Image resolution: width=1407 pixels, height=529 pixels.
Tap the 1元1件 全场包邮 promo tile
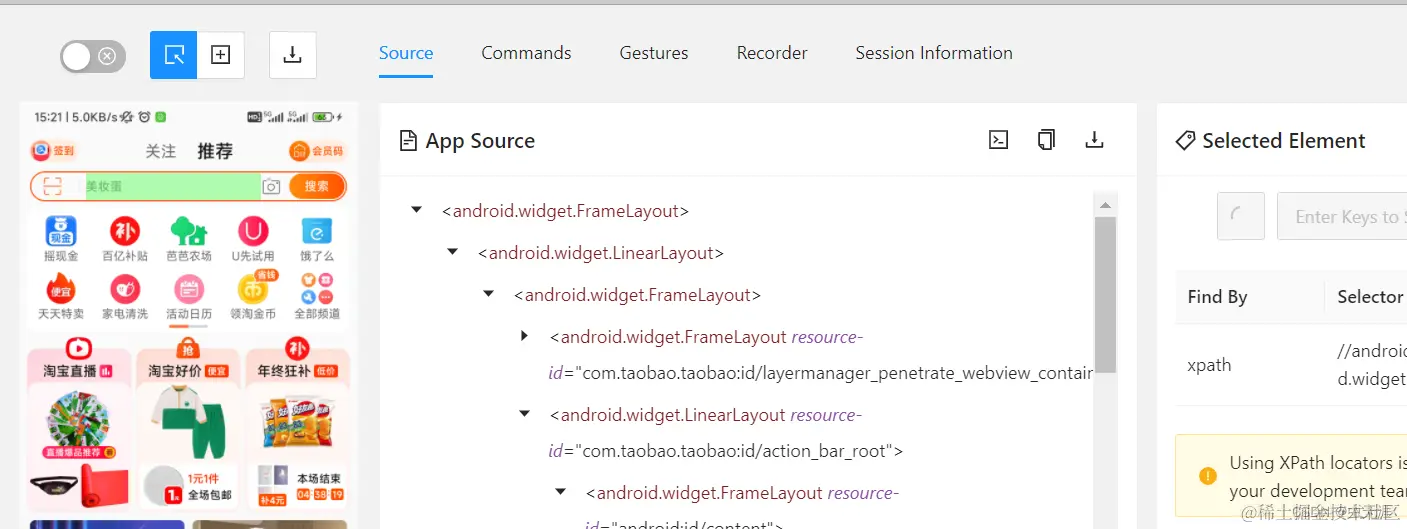pyautogui.click(x=188, y=485)
